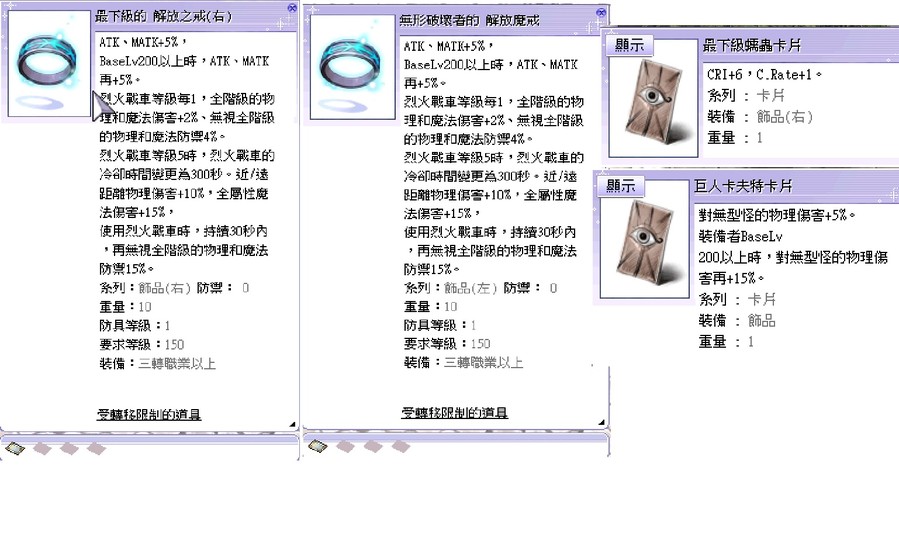Open 受轉移限制的道具 link in 解放之戒(右) window

click(148, 413)
